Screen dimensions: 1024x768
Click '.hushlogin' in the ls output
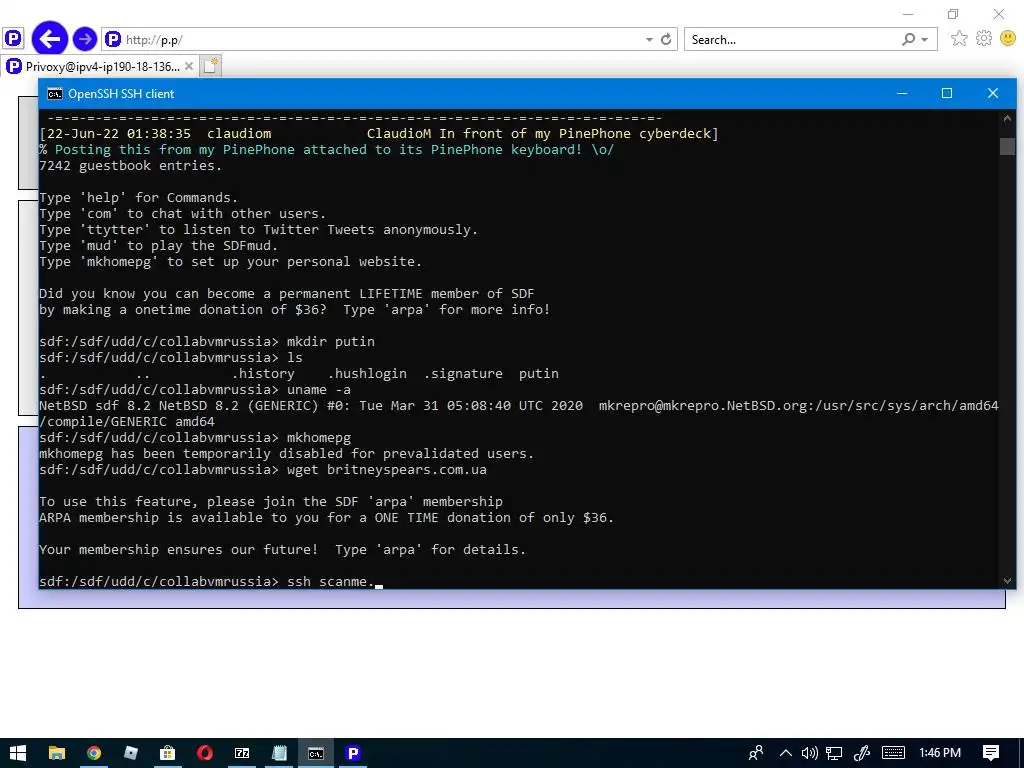point(367,374)
